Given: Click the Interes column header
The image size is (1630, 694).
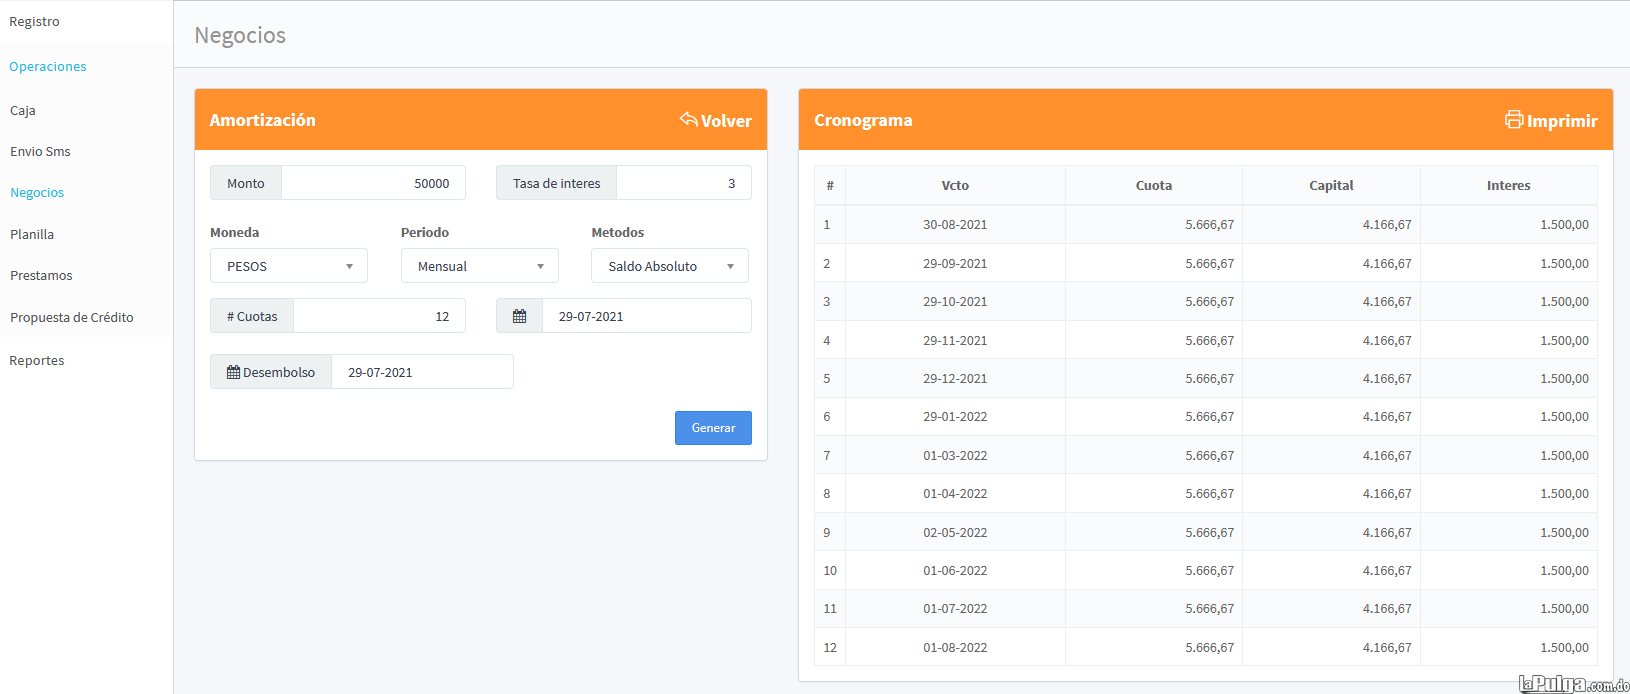Looking at the screenshot, I should click(1508, 185).
